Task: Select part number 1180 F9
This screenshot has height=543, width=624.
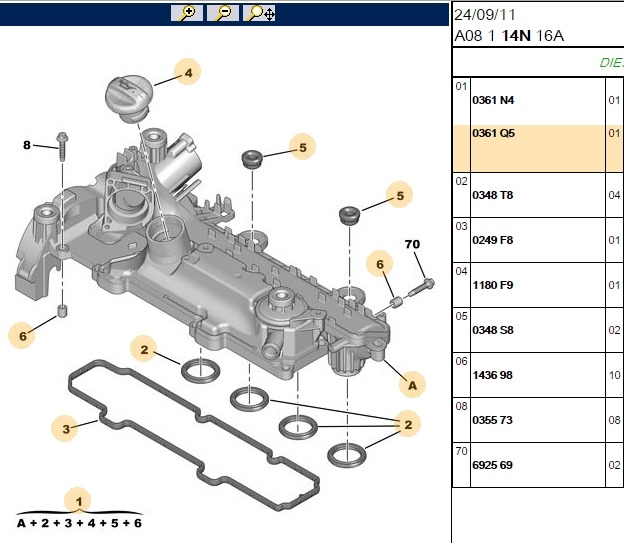Action: tap(493, 285)
